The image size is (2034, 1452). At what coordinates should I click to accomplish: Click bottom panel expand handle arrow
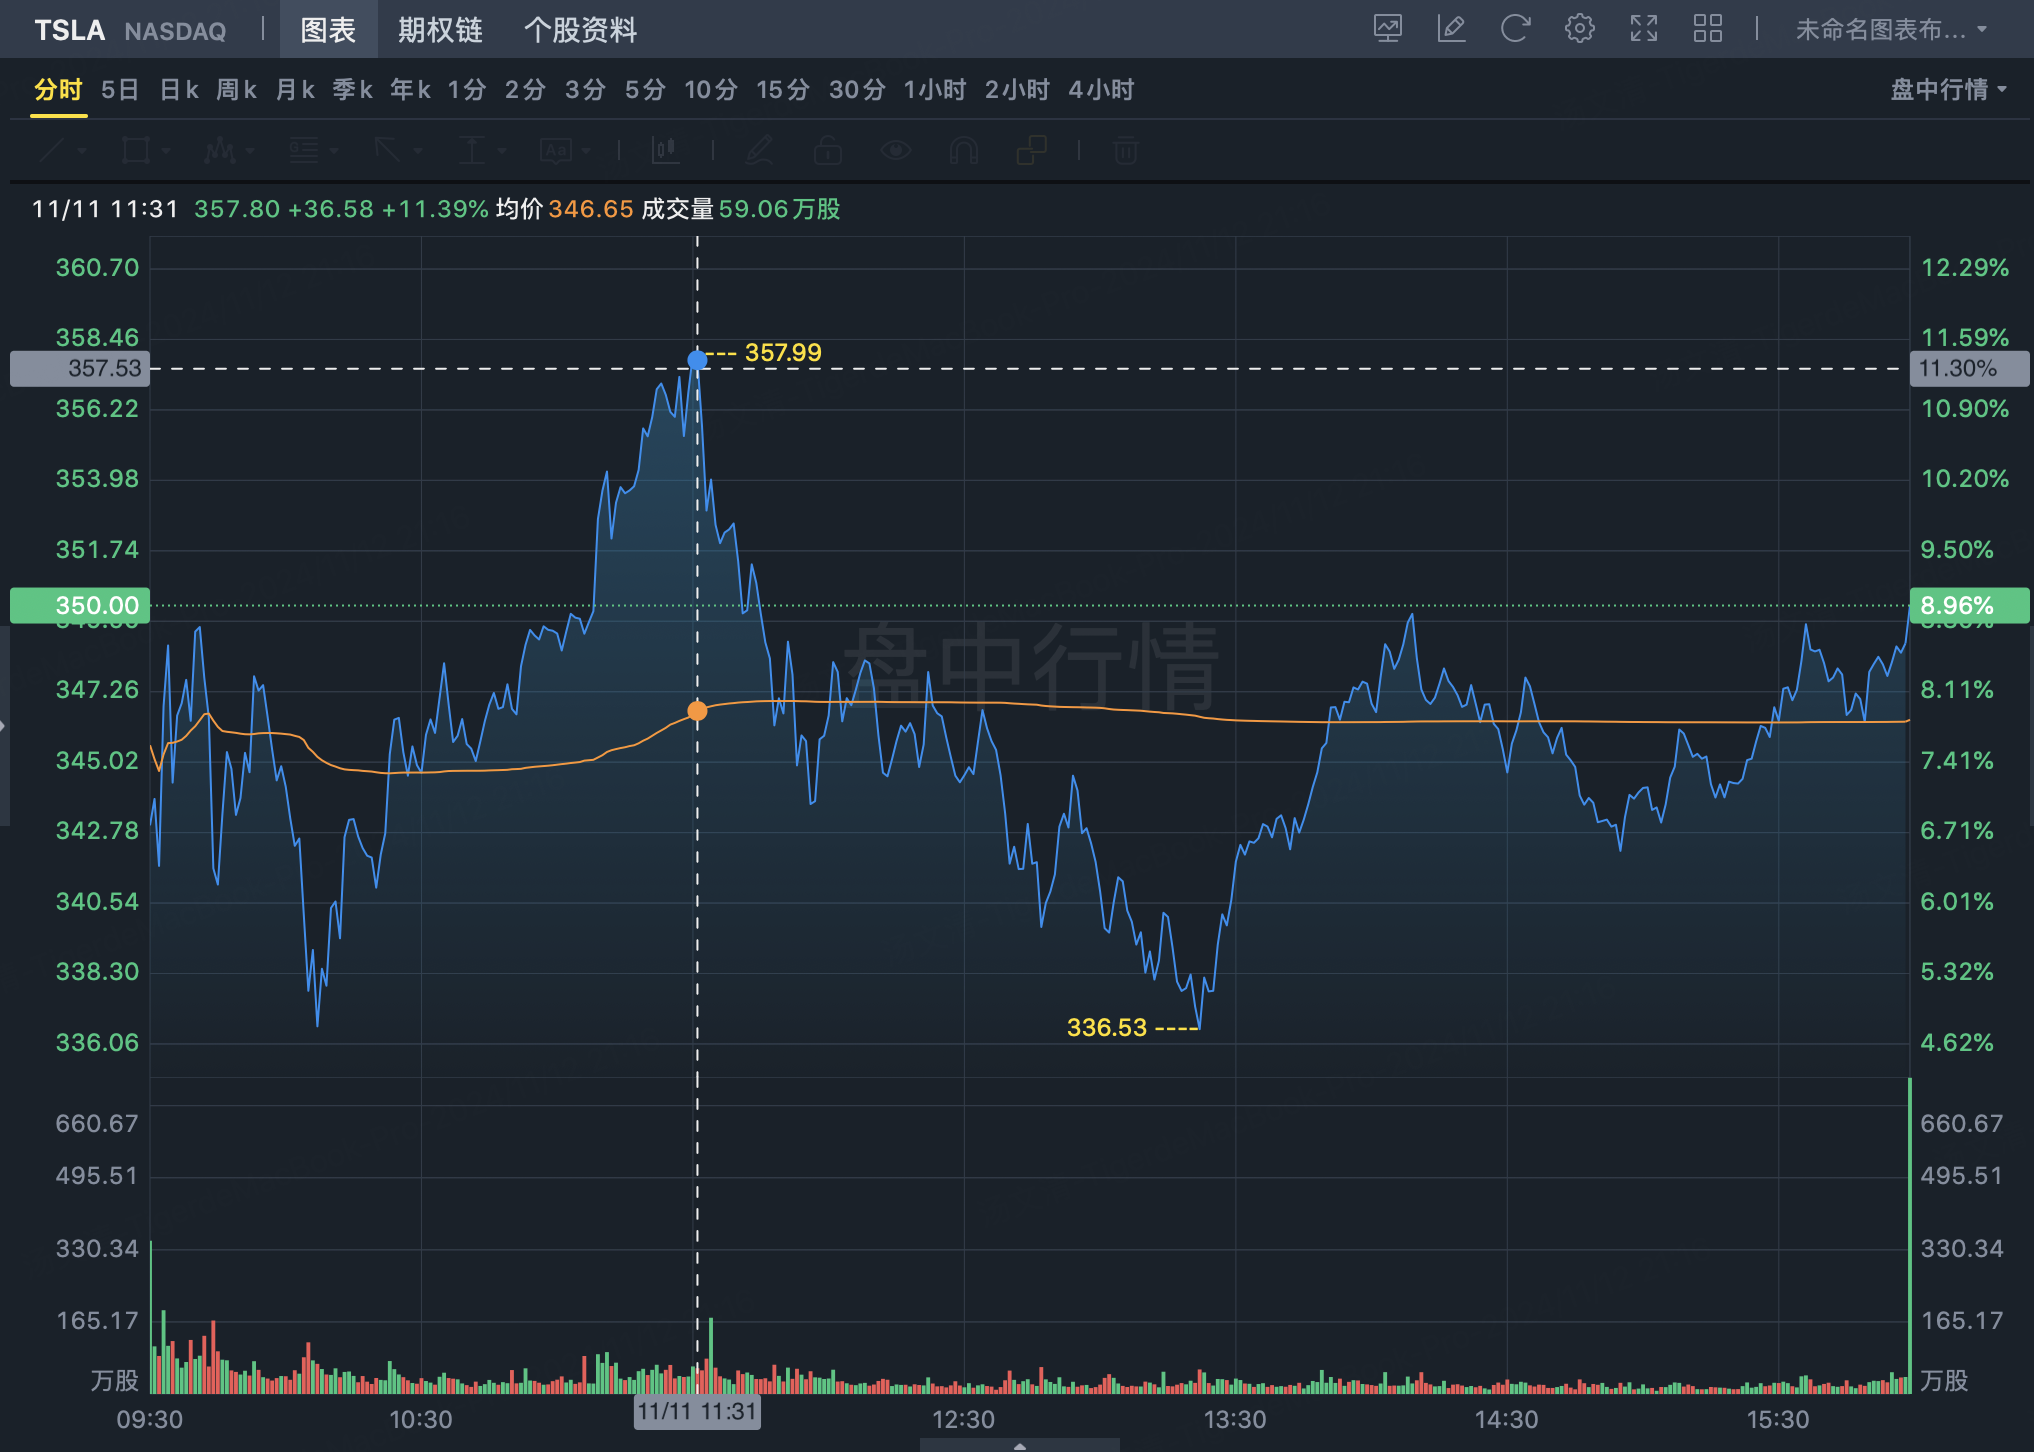1019,1445
